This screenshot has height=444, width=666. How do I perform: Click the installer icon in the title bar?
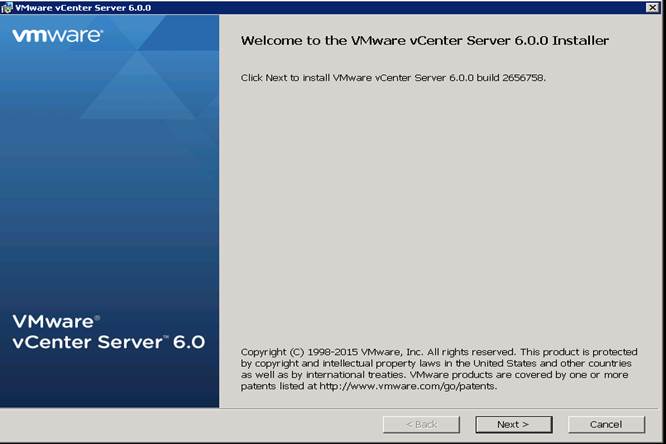7,8
